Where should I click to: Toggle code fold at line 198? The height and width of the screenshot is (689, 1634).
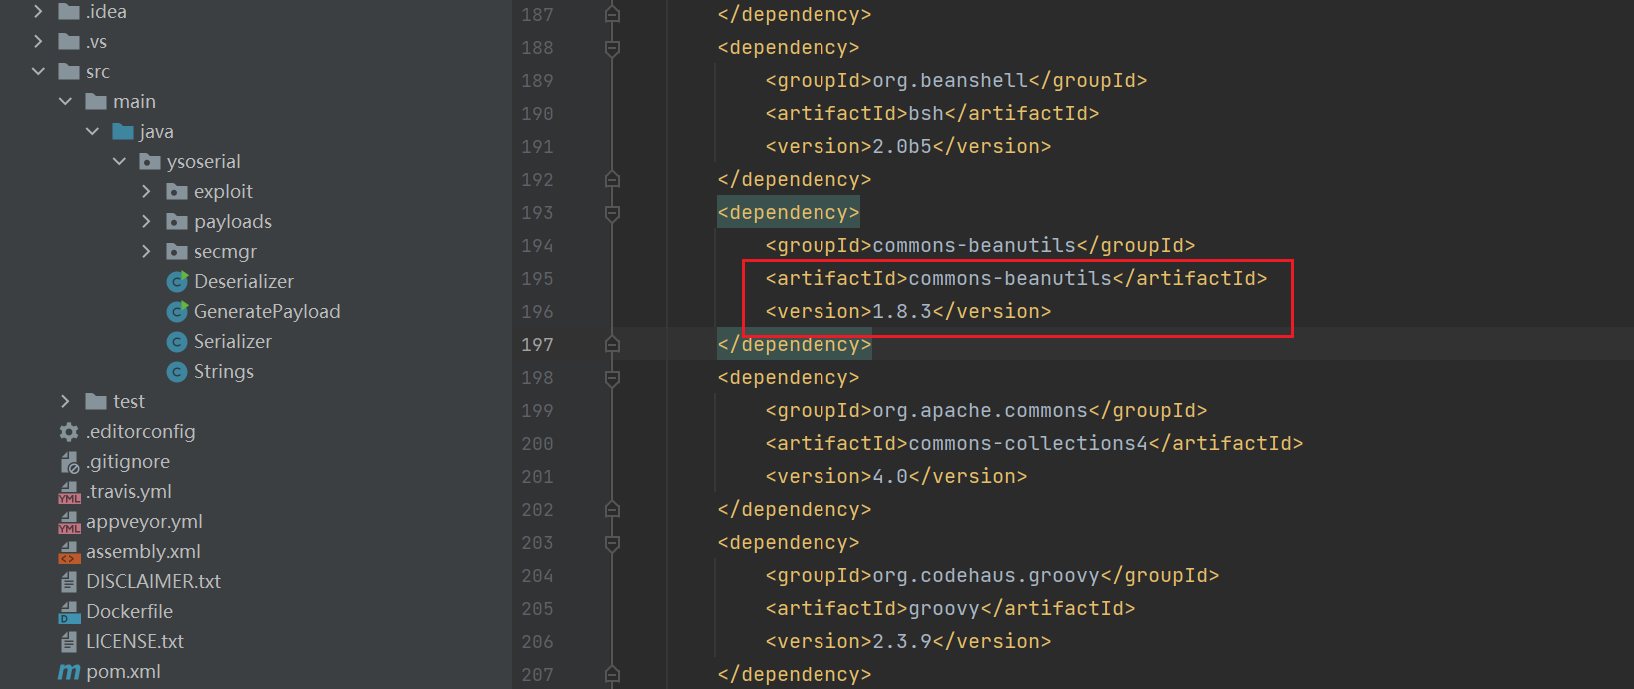[x=613, y=378]
